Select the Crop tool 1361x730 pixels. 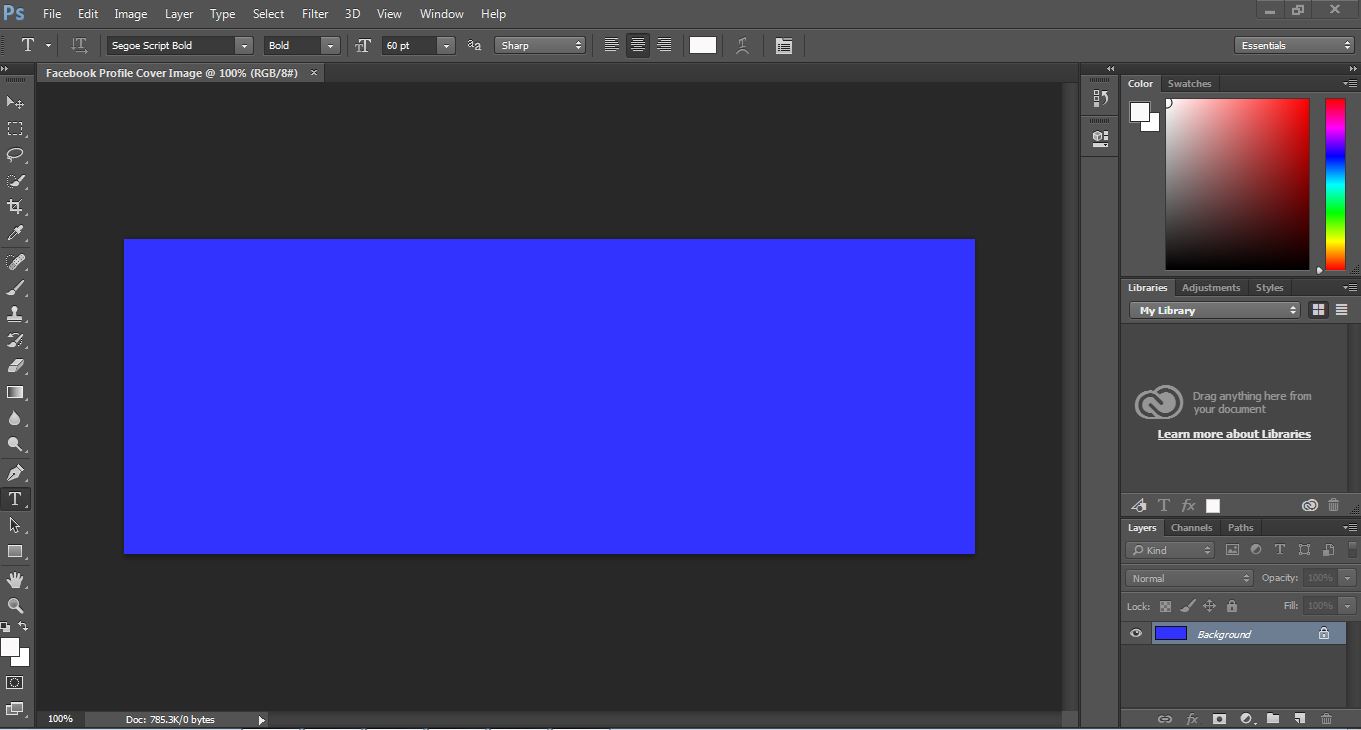[14, 207]
